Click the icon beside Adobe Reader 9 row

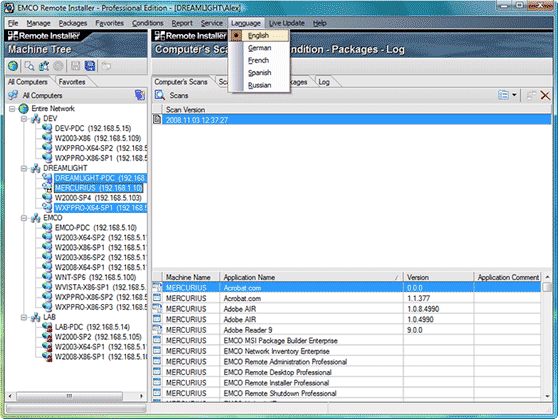pyautogui.click(x=157, y=330)
